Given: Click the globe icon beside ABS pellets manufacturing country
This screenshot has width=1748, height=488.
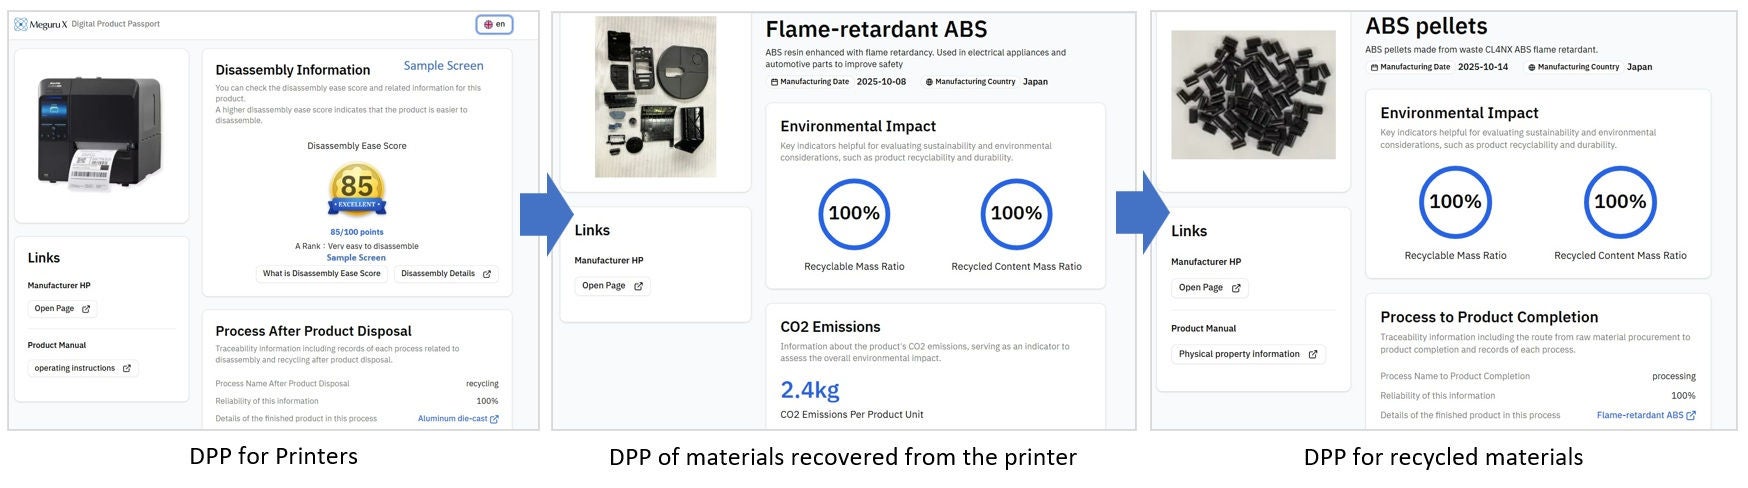Looking at the screenshot, I should pos(1532,67).
